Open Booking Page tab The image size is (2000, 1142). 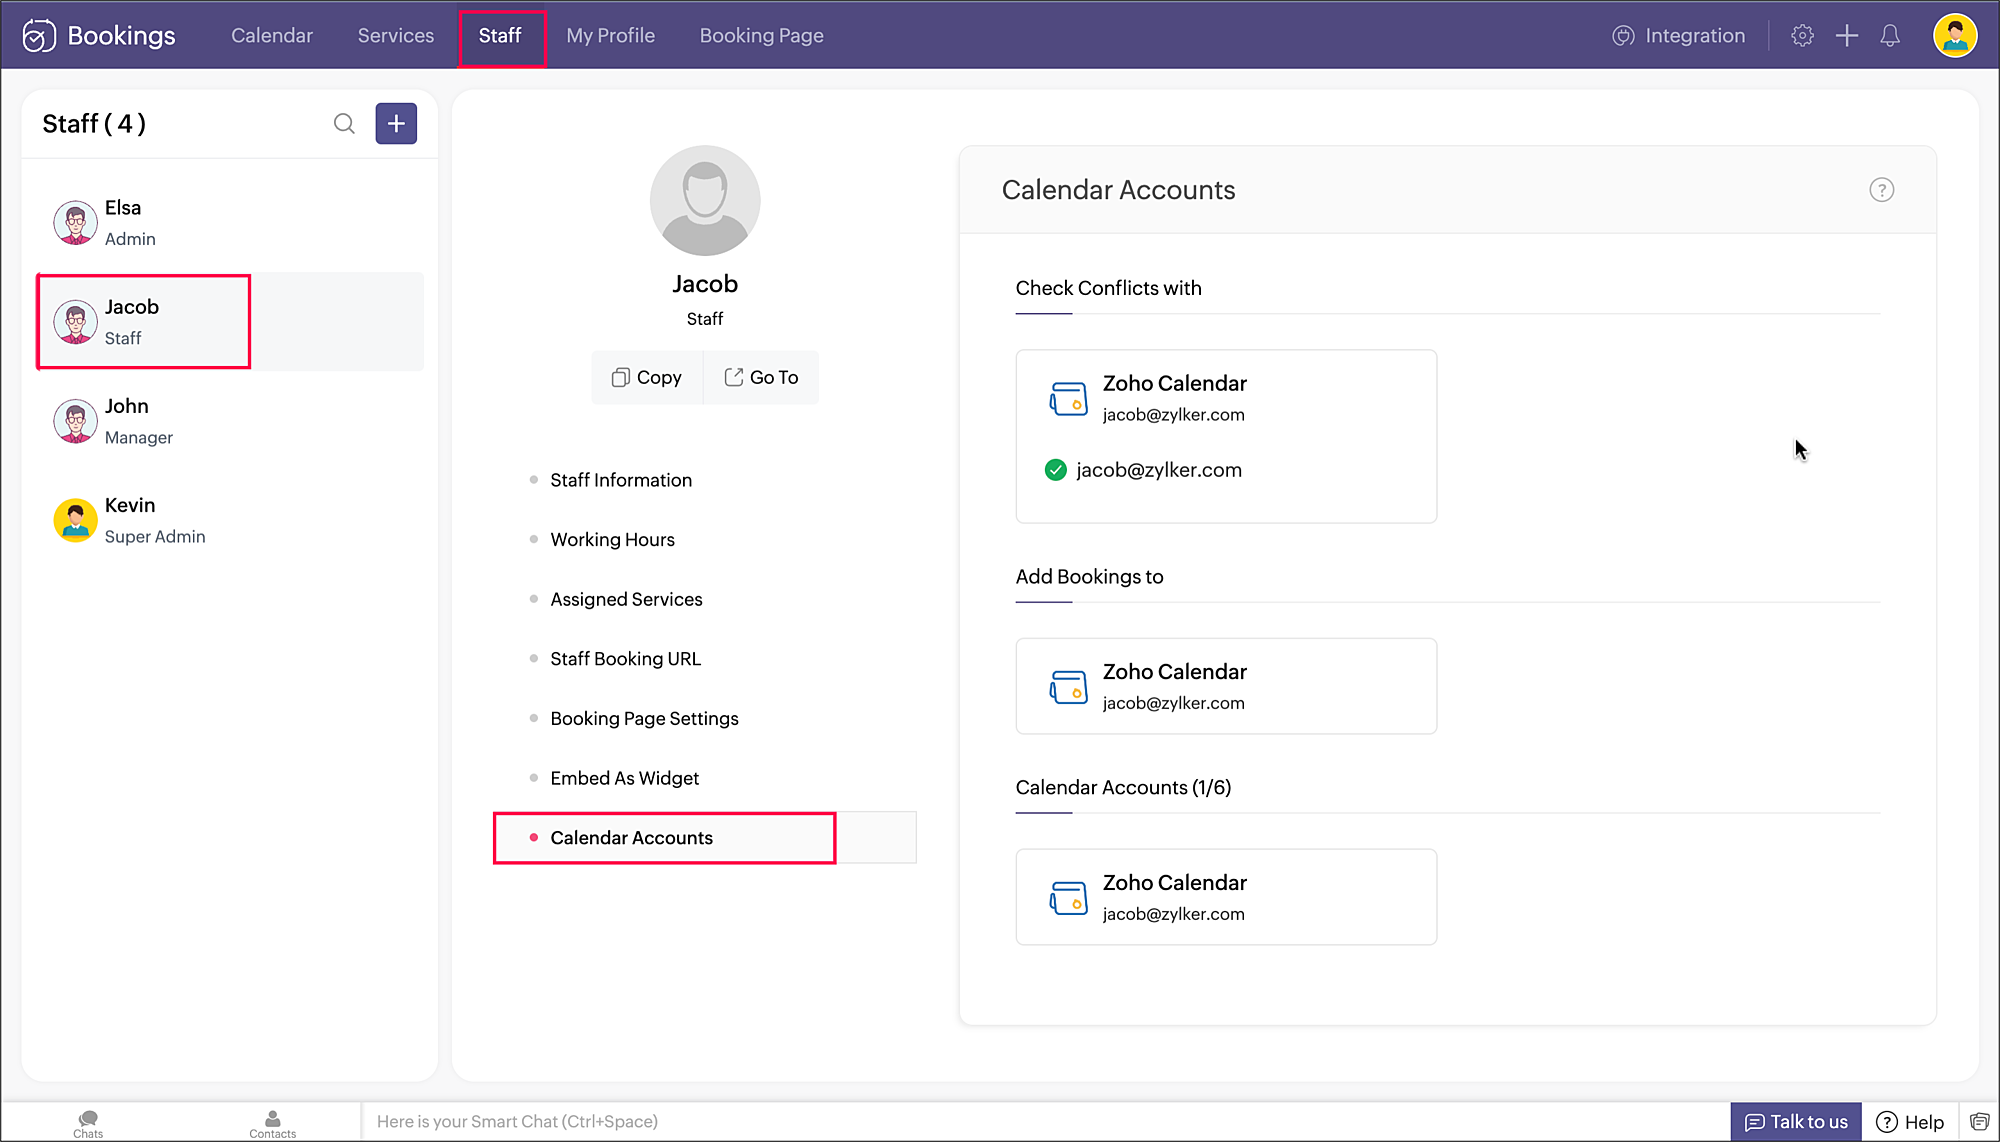click(761, 36)
